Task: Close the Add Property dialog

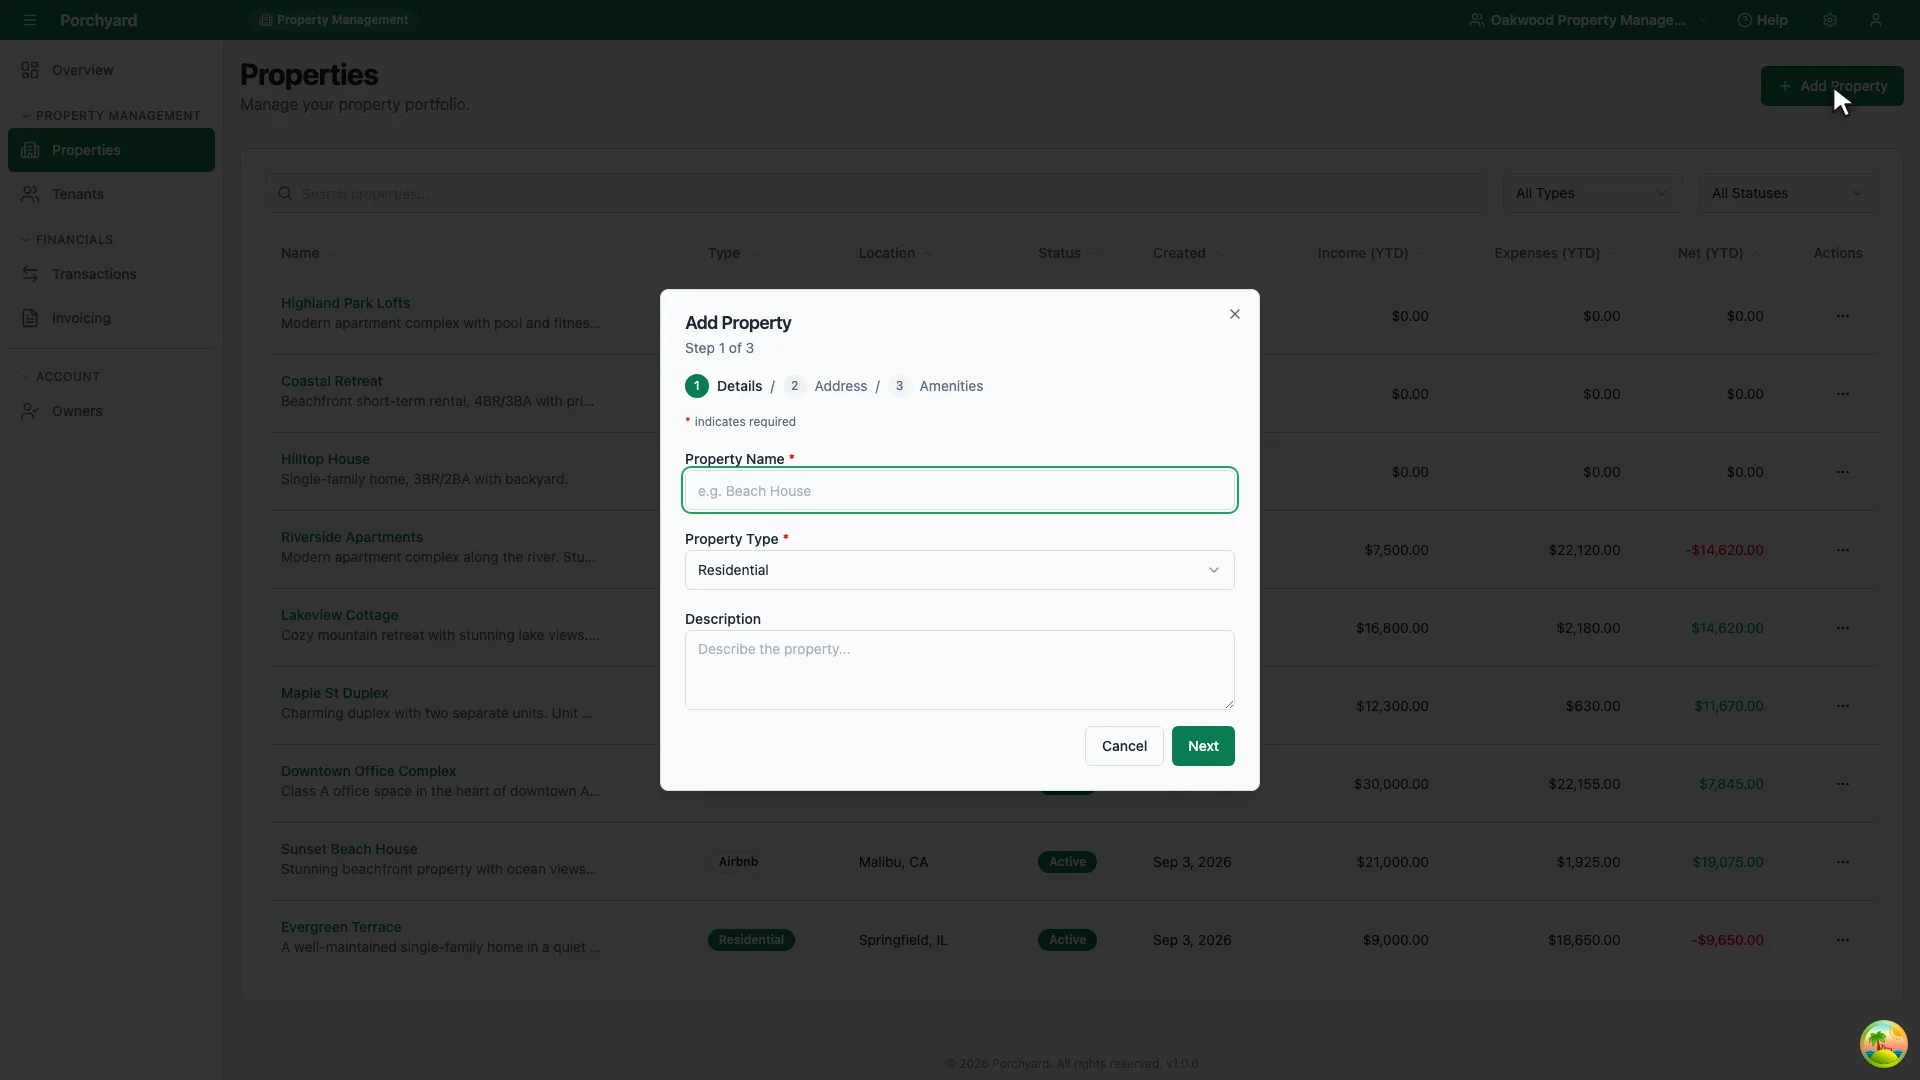Action: coord(1235,314)
